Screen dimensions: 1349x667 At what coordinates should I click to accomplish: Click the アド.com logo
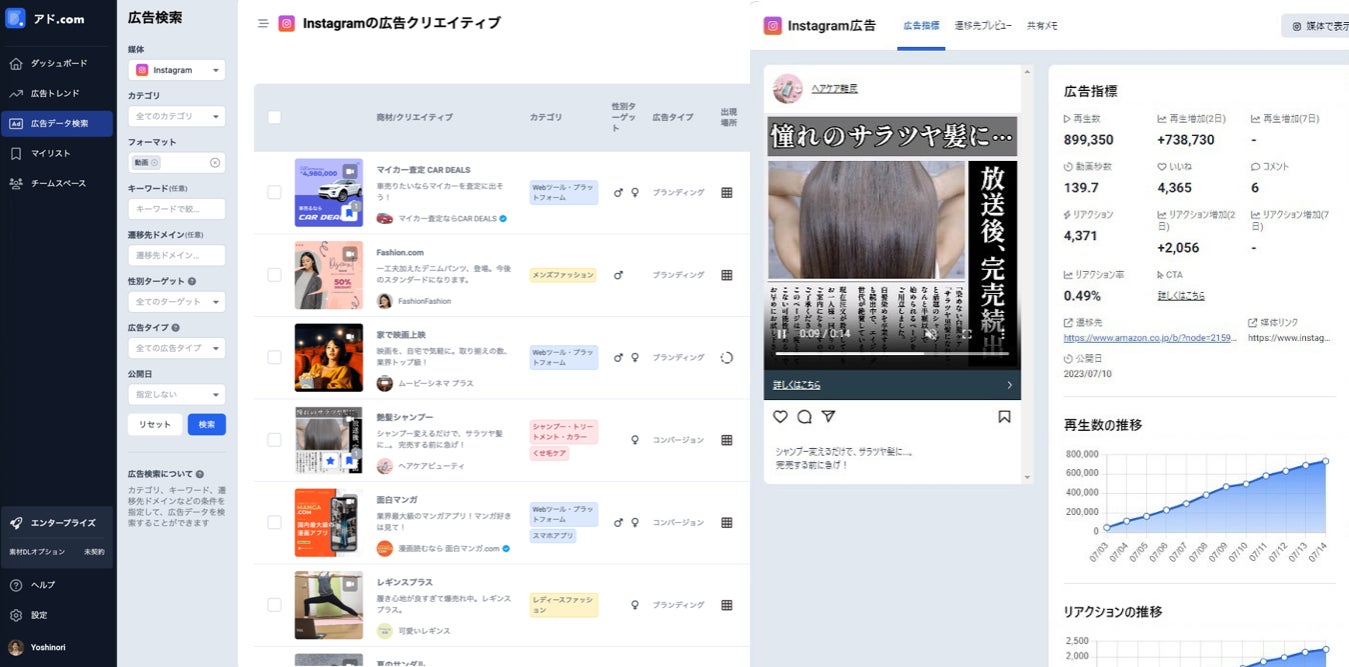click(45, 19)
